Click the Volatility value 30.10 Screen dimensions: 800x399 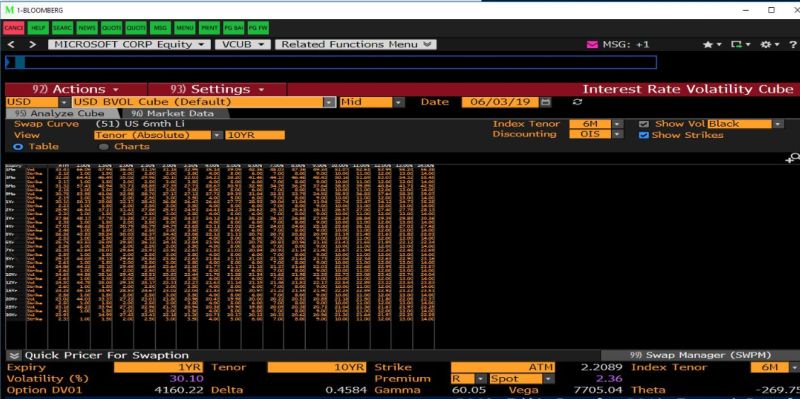(188, 379)
